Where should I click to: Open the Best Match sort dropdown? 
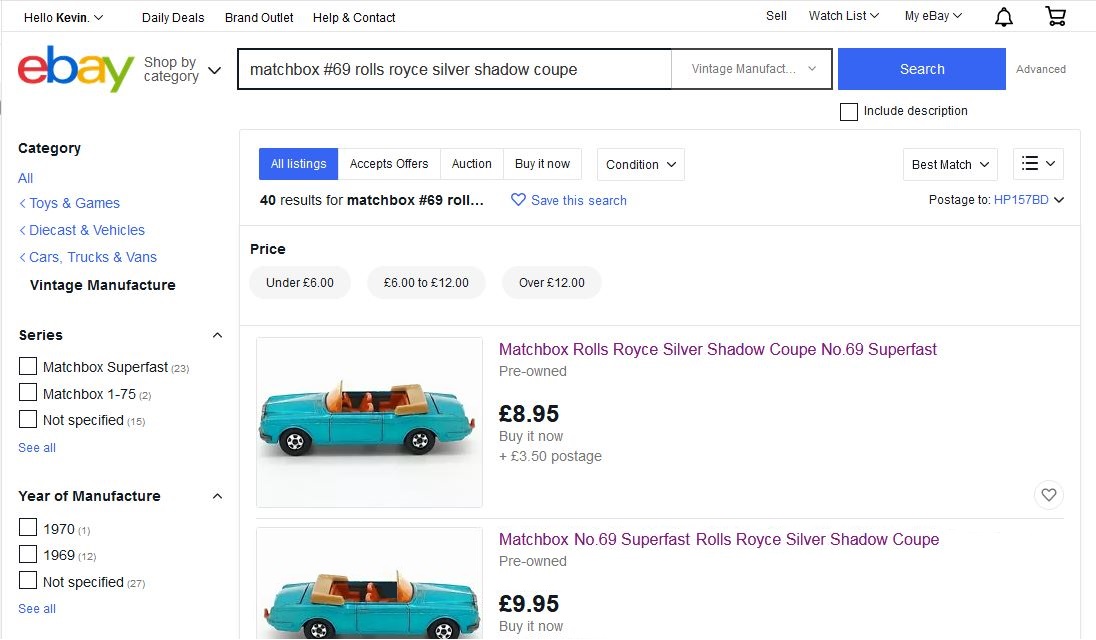[950, 164]
